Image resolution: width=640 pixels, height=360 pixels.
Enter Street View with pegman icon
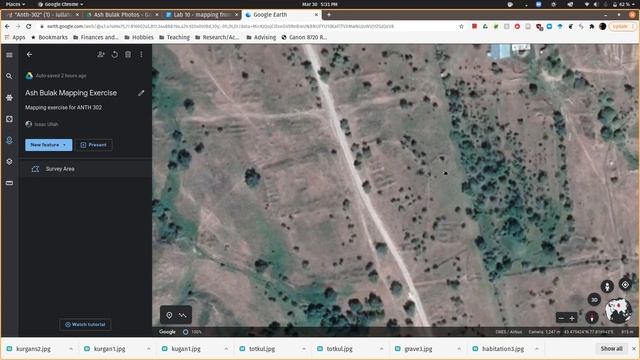607,287
